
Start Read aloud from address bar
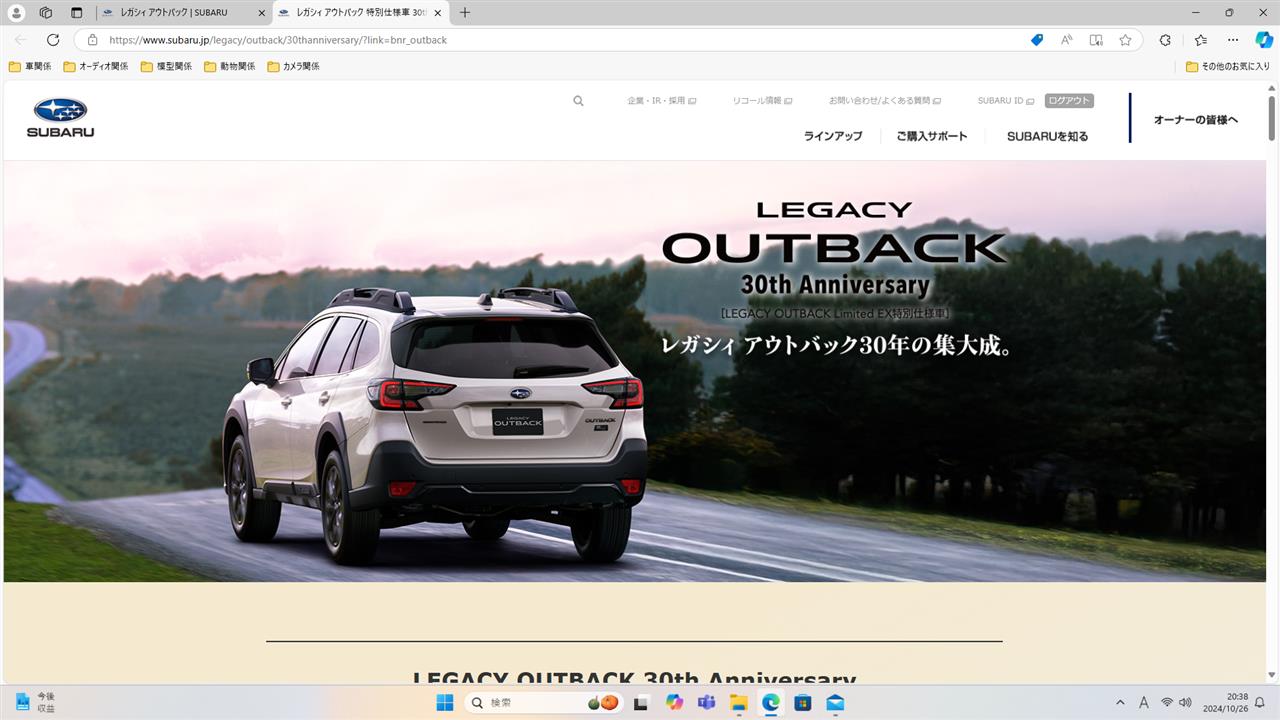click(x=1067, y=40)
